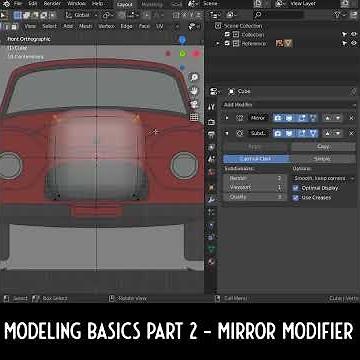The image size is (360, 360).
Task: Open the Edit menu
Action: (33, 4)
